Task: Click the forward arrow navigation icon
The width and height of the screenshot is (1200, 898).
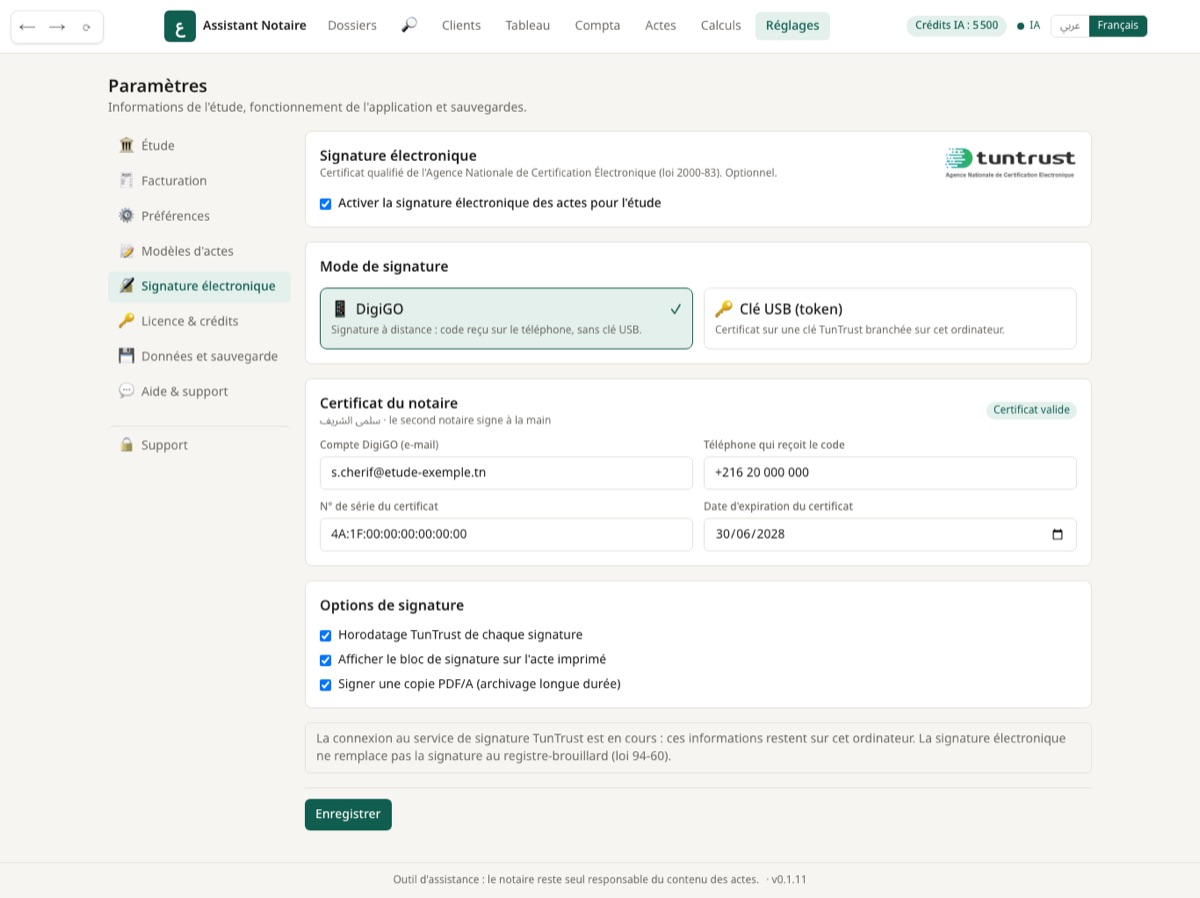Action: 57,27
